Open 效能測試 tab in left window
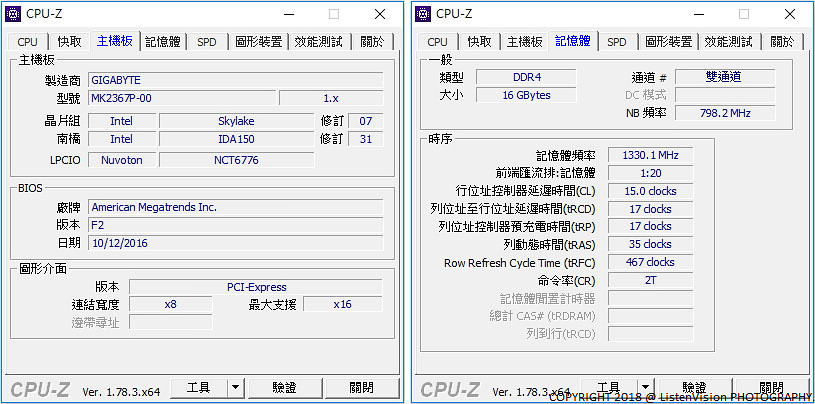This screenshot has height=404, width=815. tap(319, 42)
